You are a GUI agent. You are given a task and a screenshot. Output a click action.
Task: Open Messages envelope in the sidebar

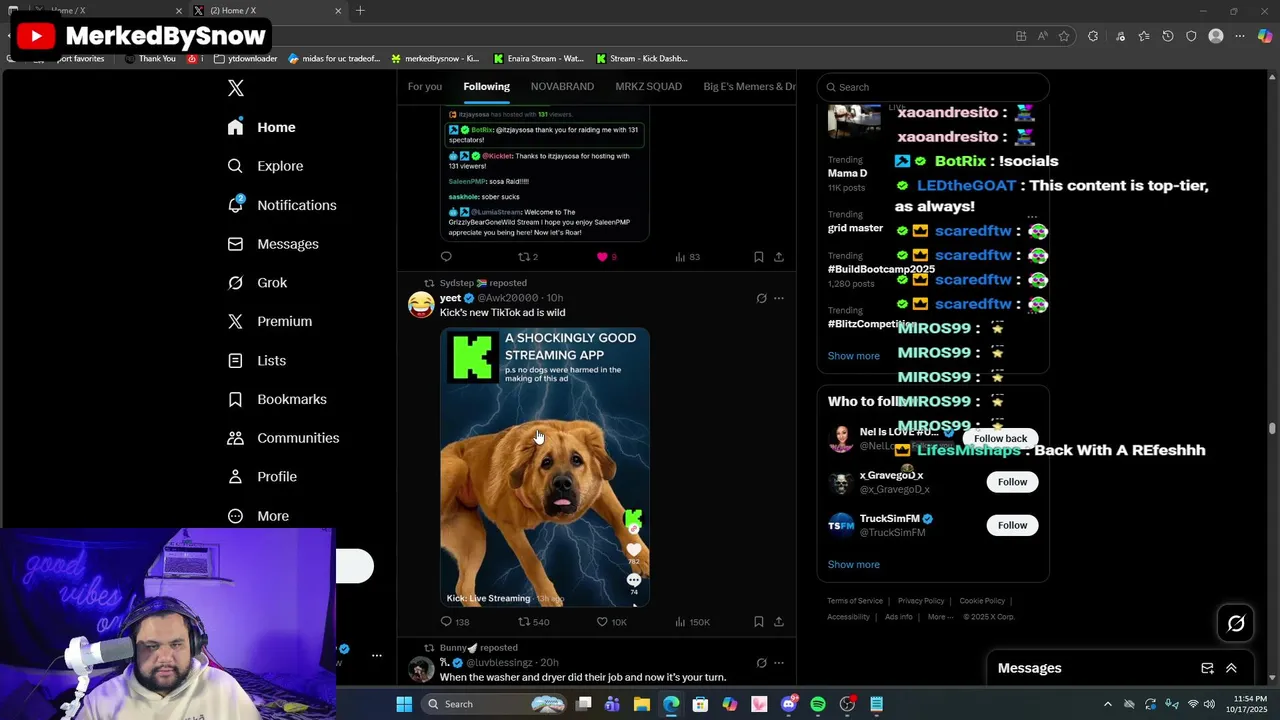tap(273, 244)
